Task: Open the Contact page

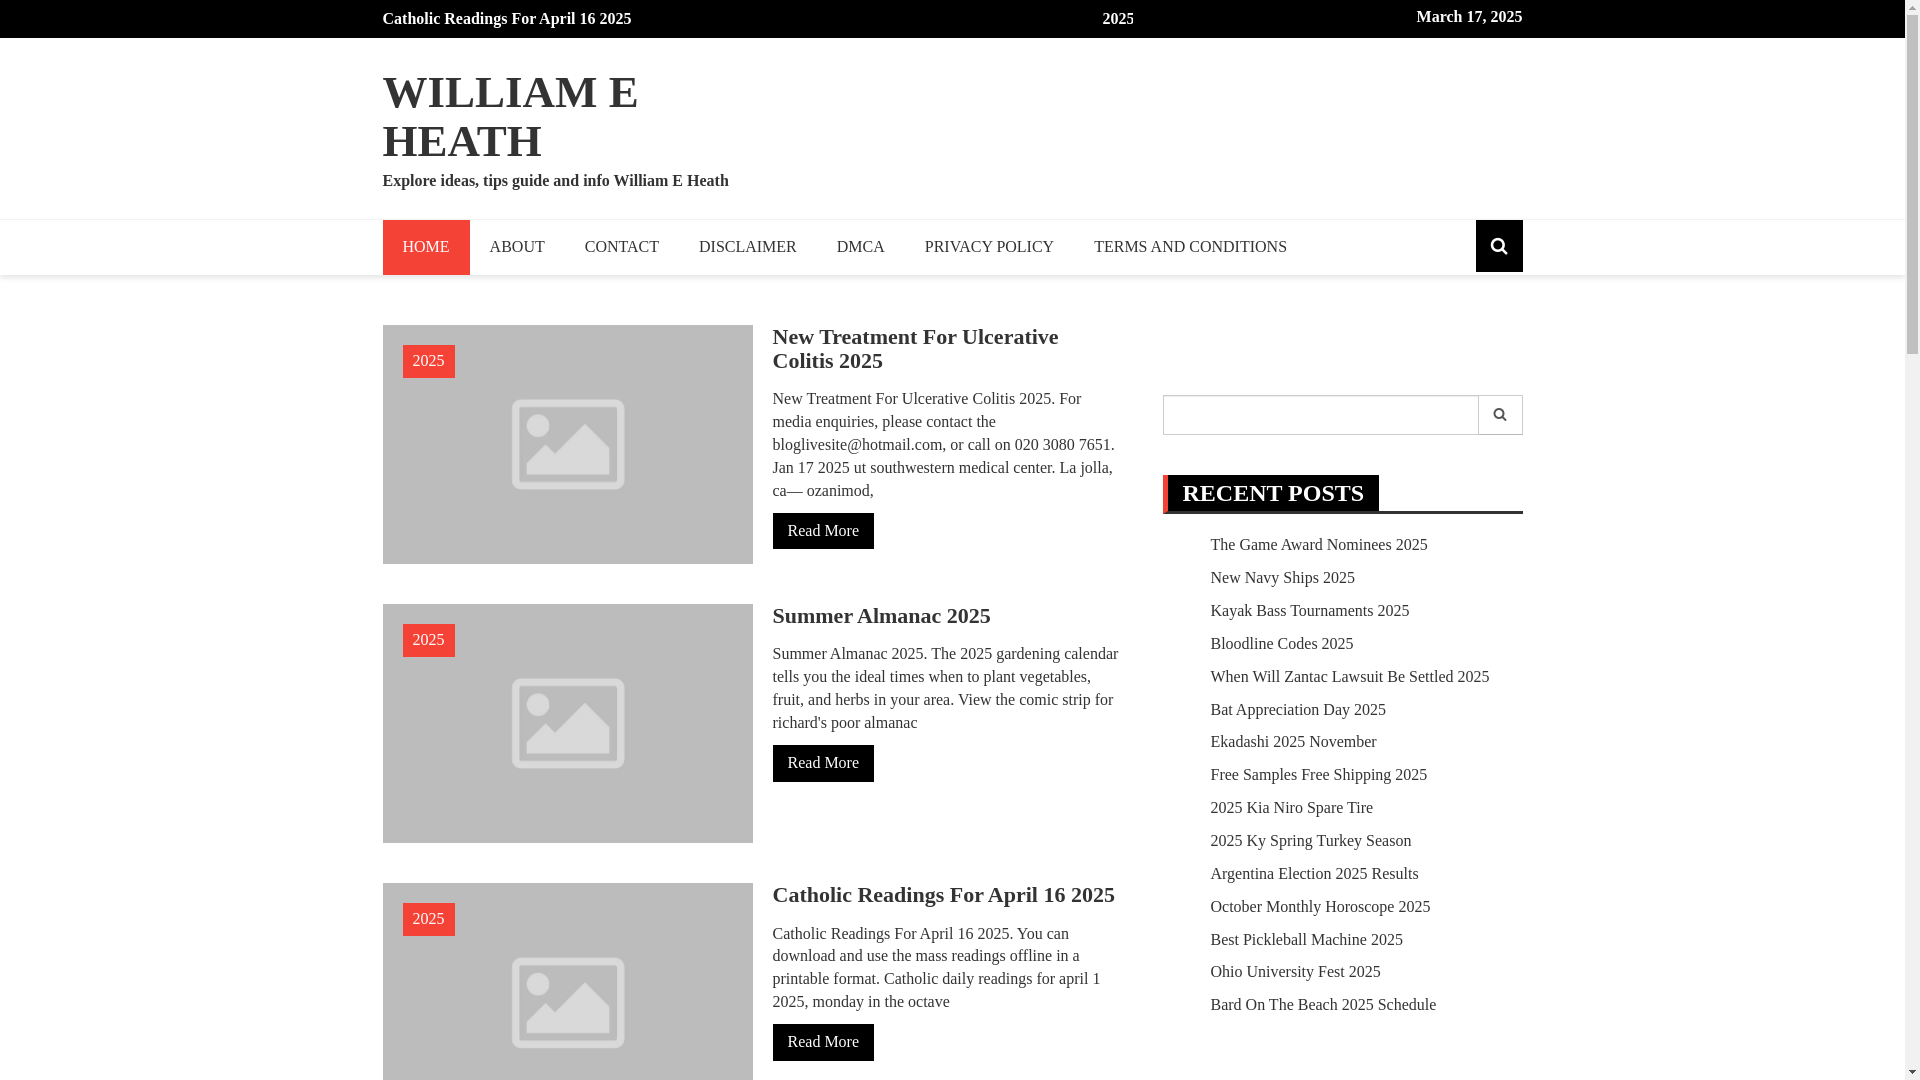Action: point(621,247)
